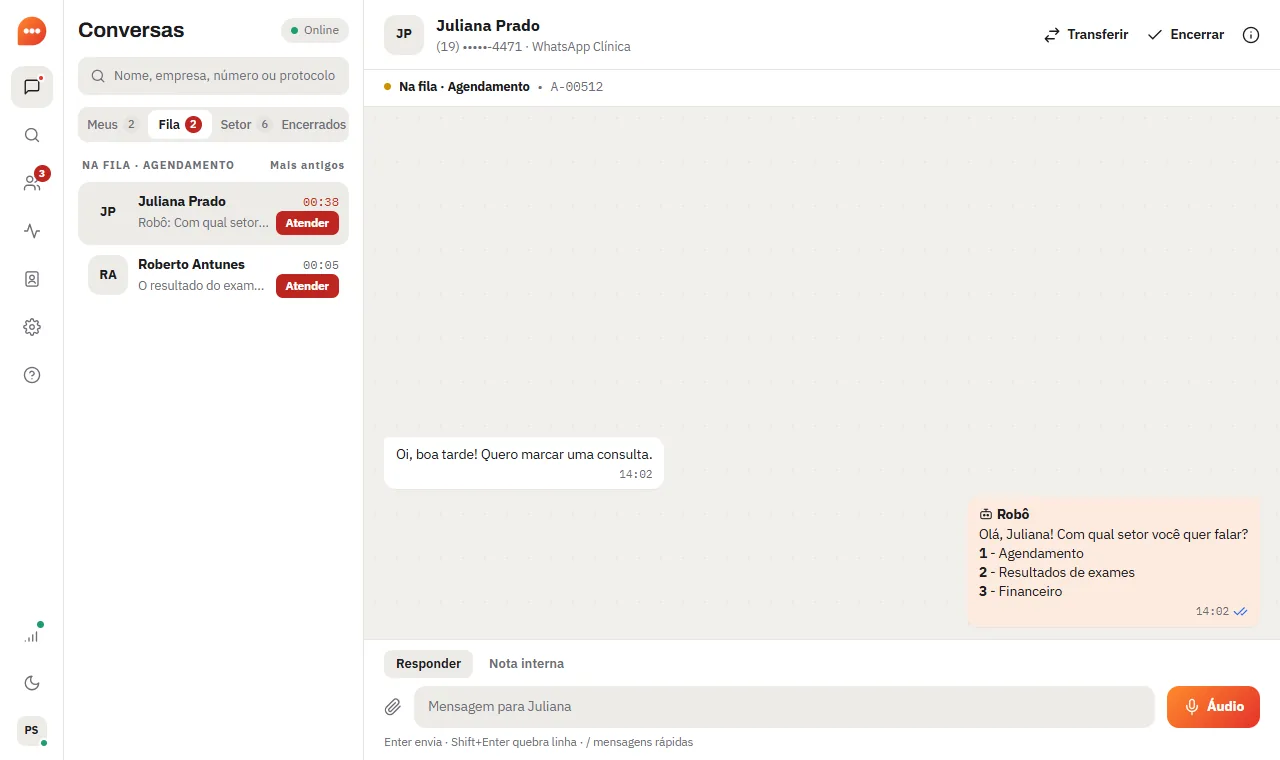This screenshot has height=760, width=1280.
Task: Switch to the Encerrados tab
Action: coord(314,125)
